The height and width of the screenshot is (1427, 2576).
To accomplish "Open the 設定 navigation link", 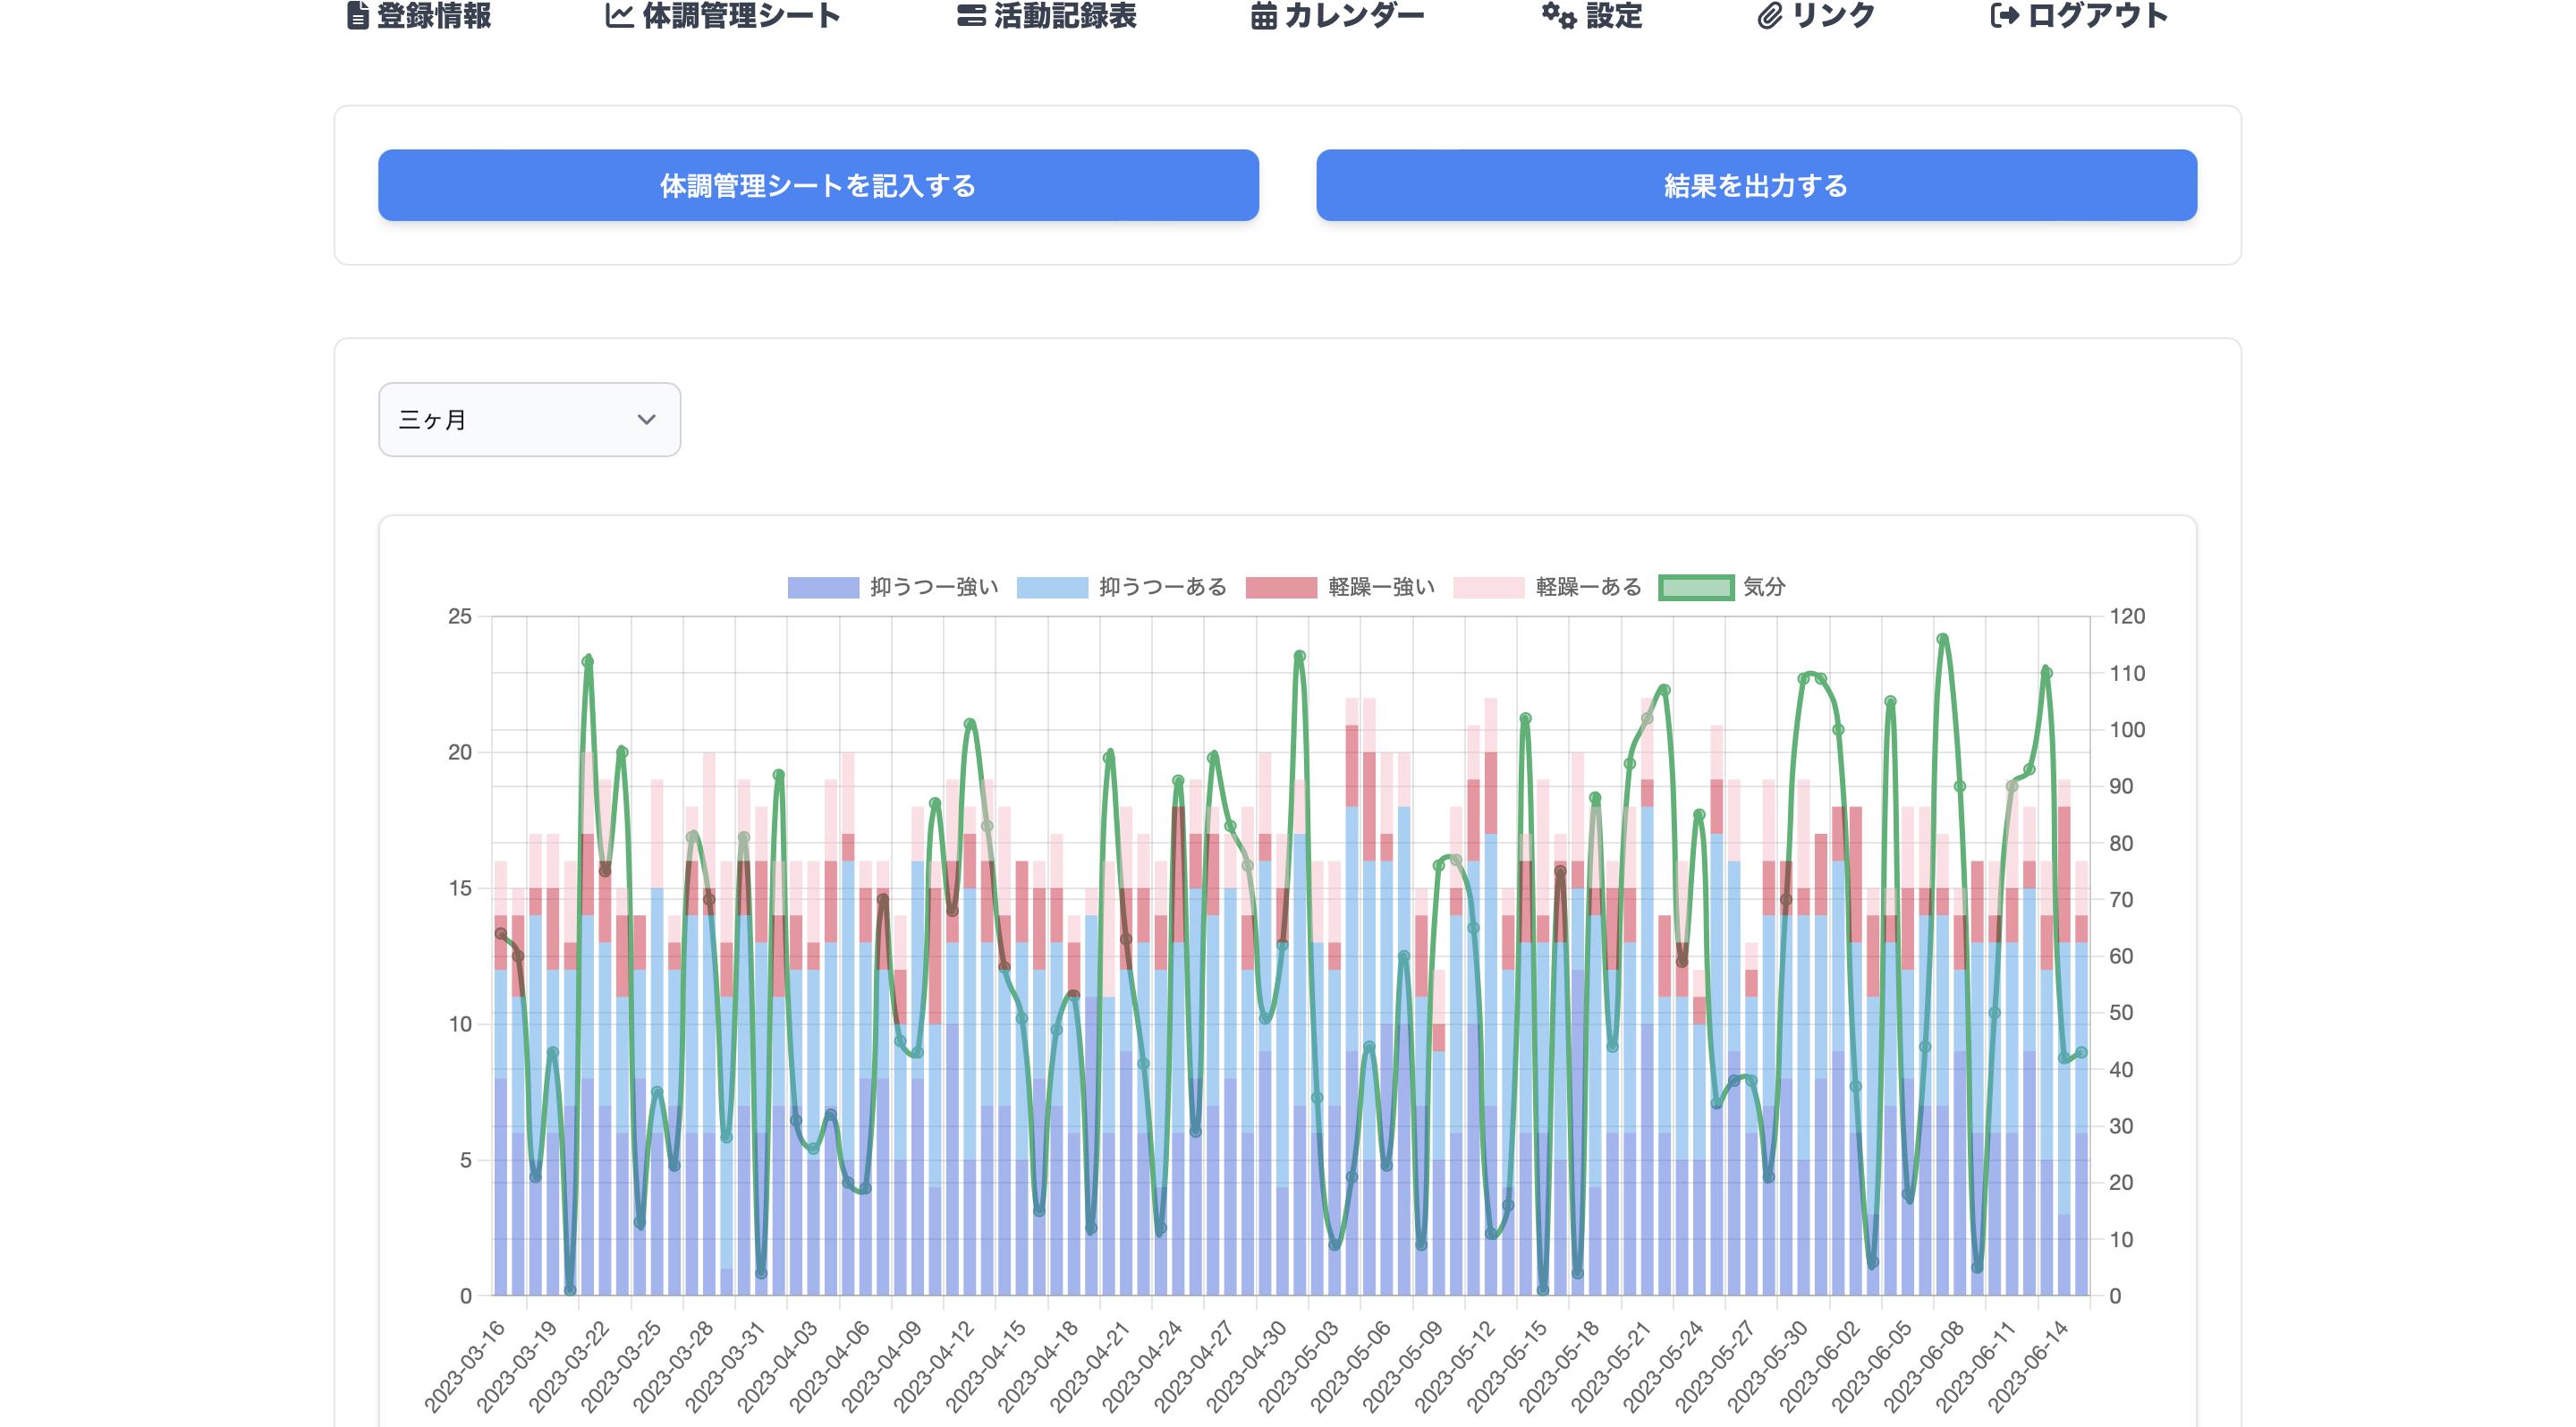I will 1592,15.
